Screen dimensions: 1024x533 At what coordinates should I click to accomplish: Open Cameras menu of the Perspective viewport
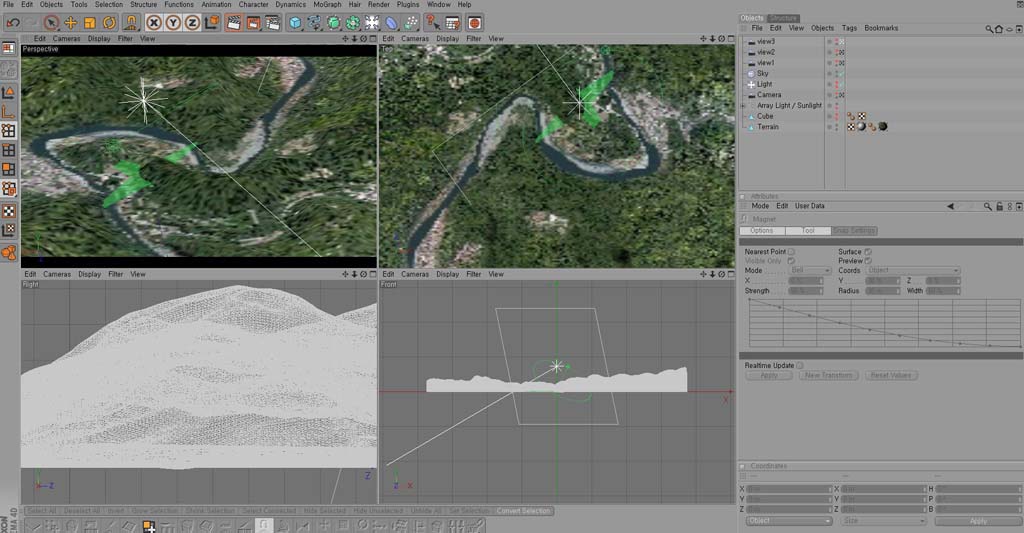[66, 39]
